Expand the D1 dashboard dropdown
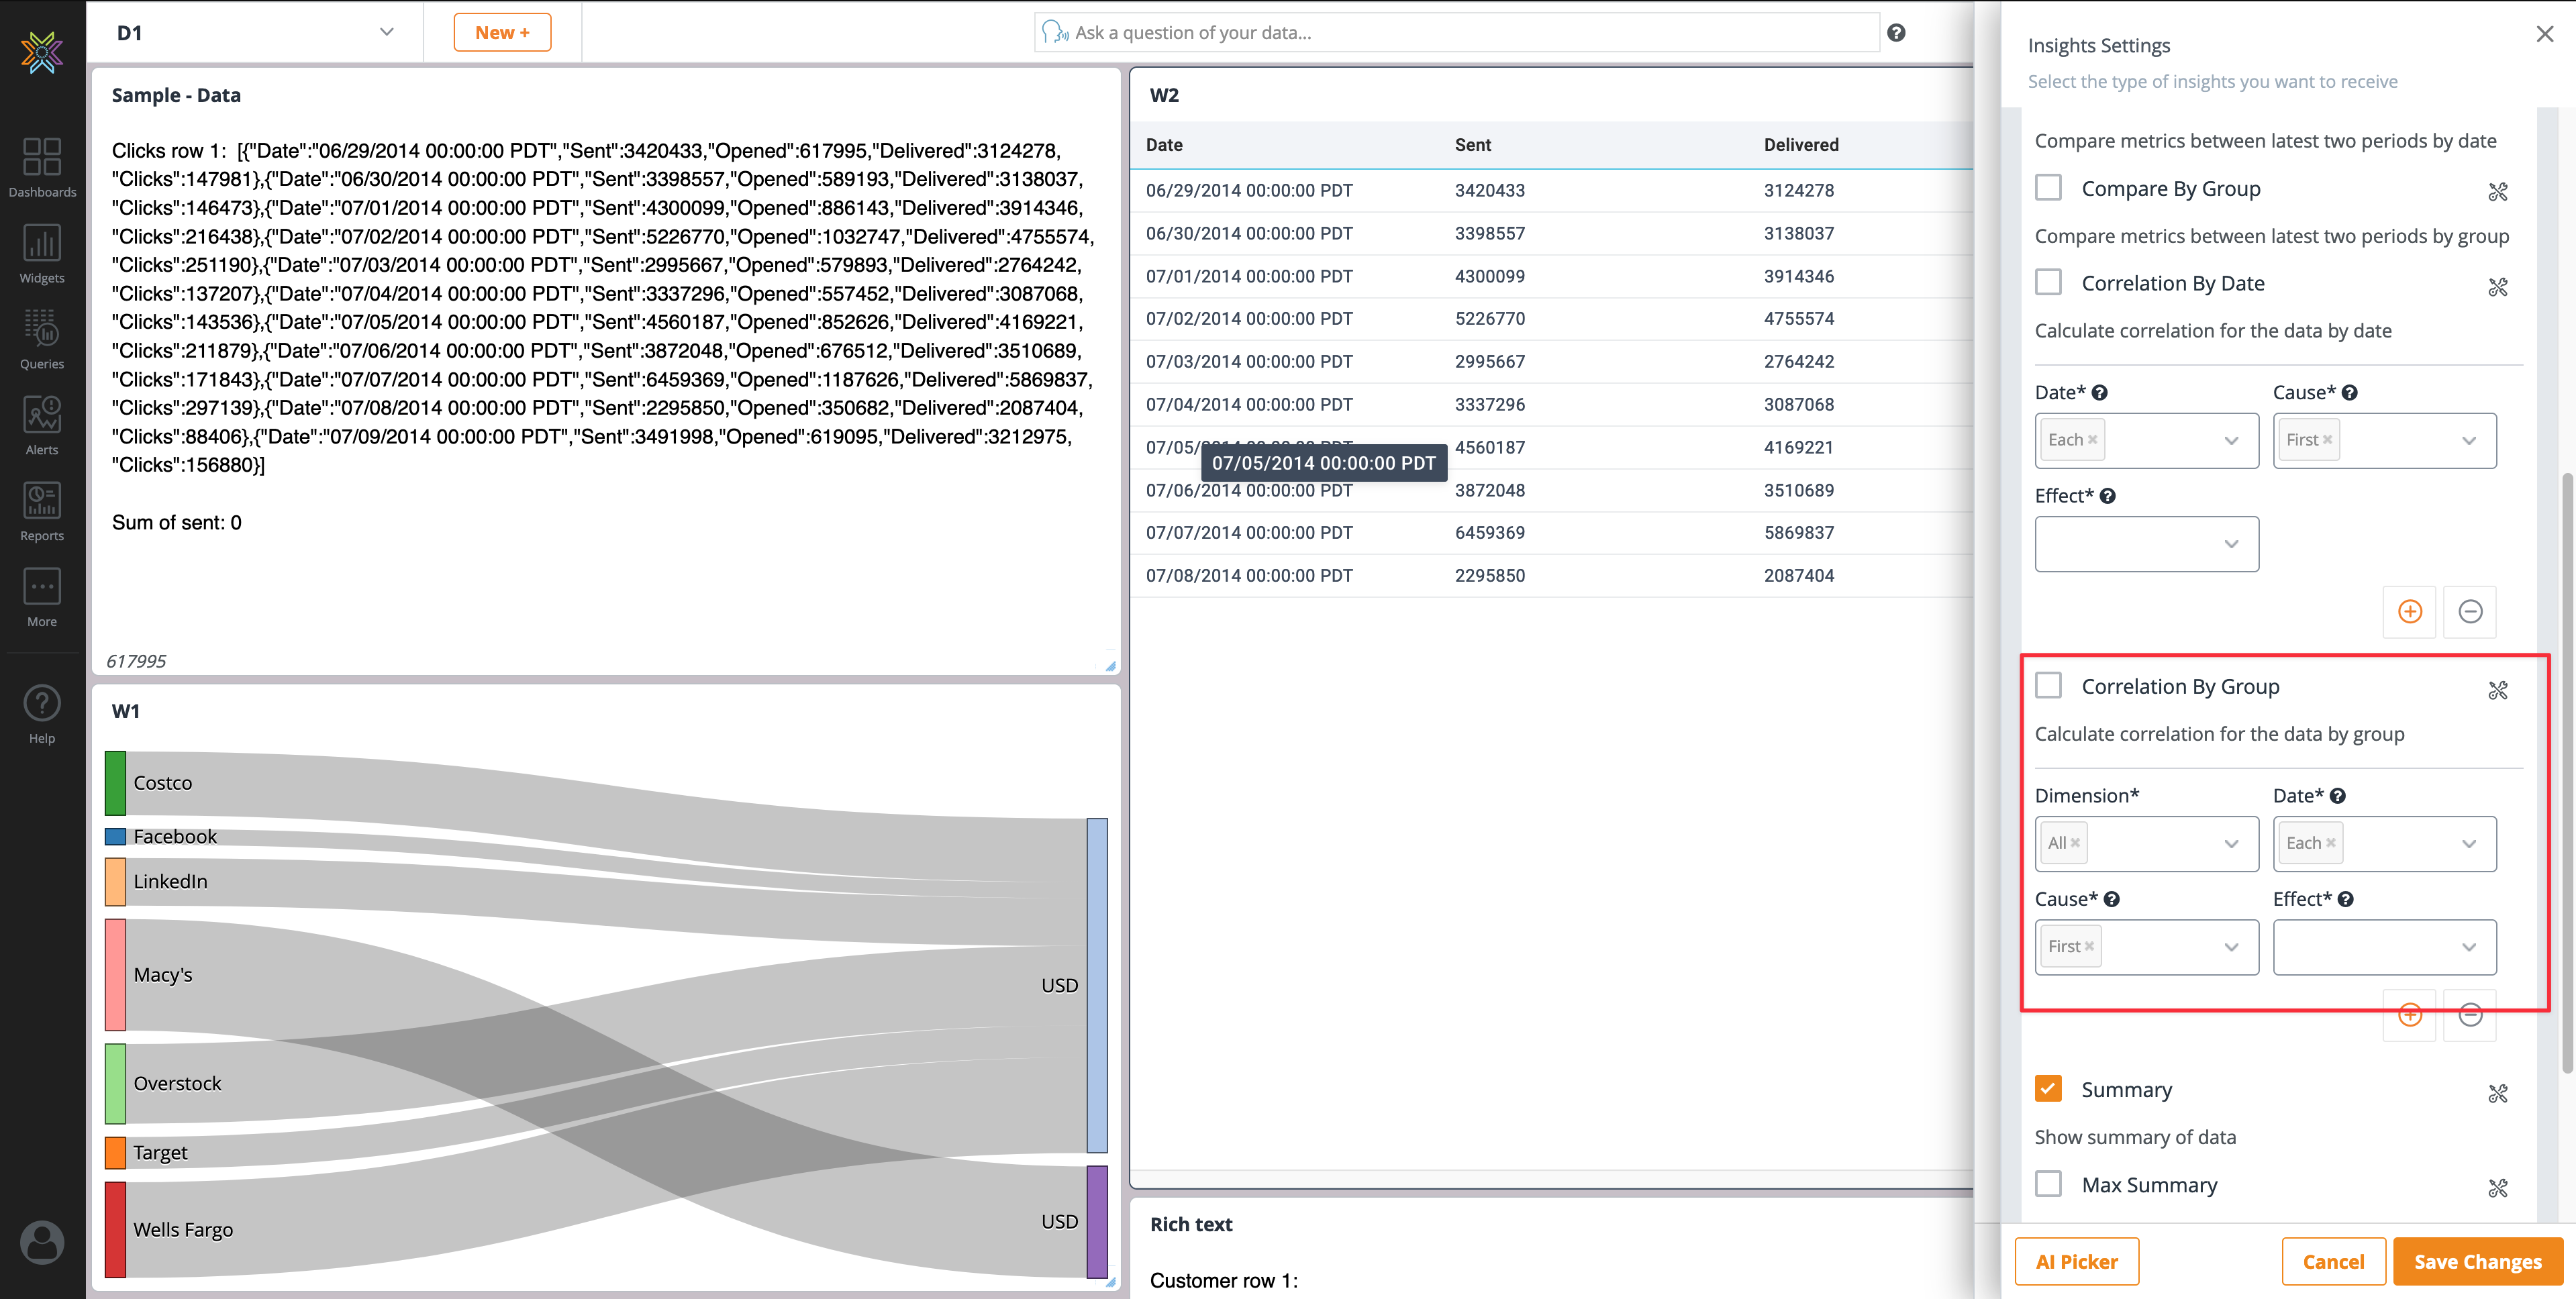The width and height of the screenshot is (2576, 1299). [x=386, y=32]
